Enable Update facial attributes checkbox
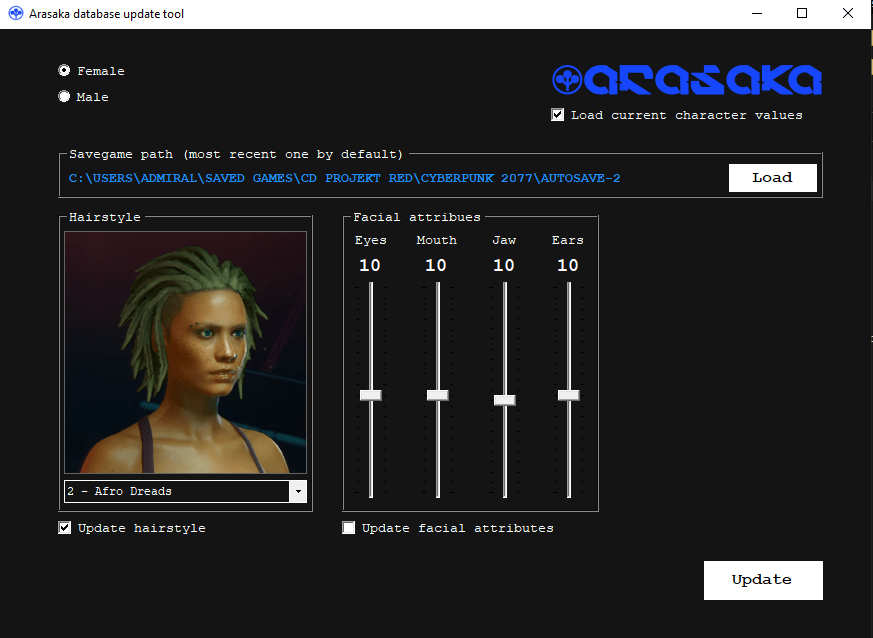Image resolution: width=873 pixels, height=638 pixels. pyautogui.click(x=349, y=528)
